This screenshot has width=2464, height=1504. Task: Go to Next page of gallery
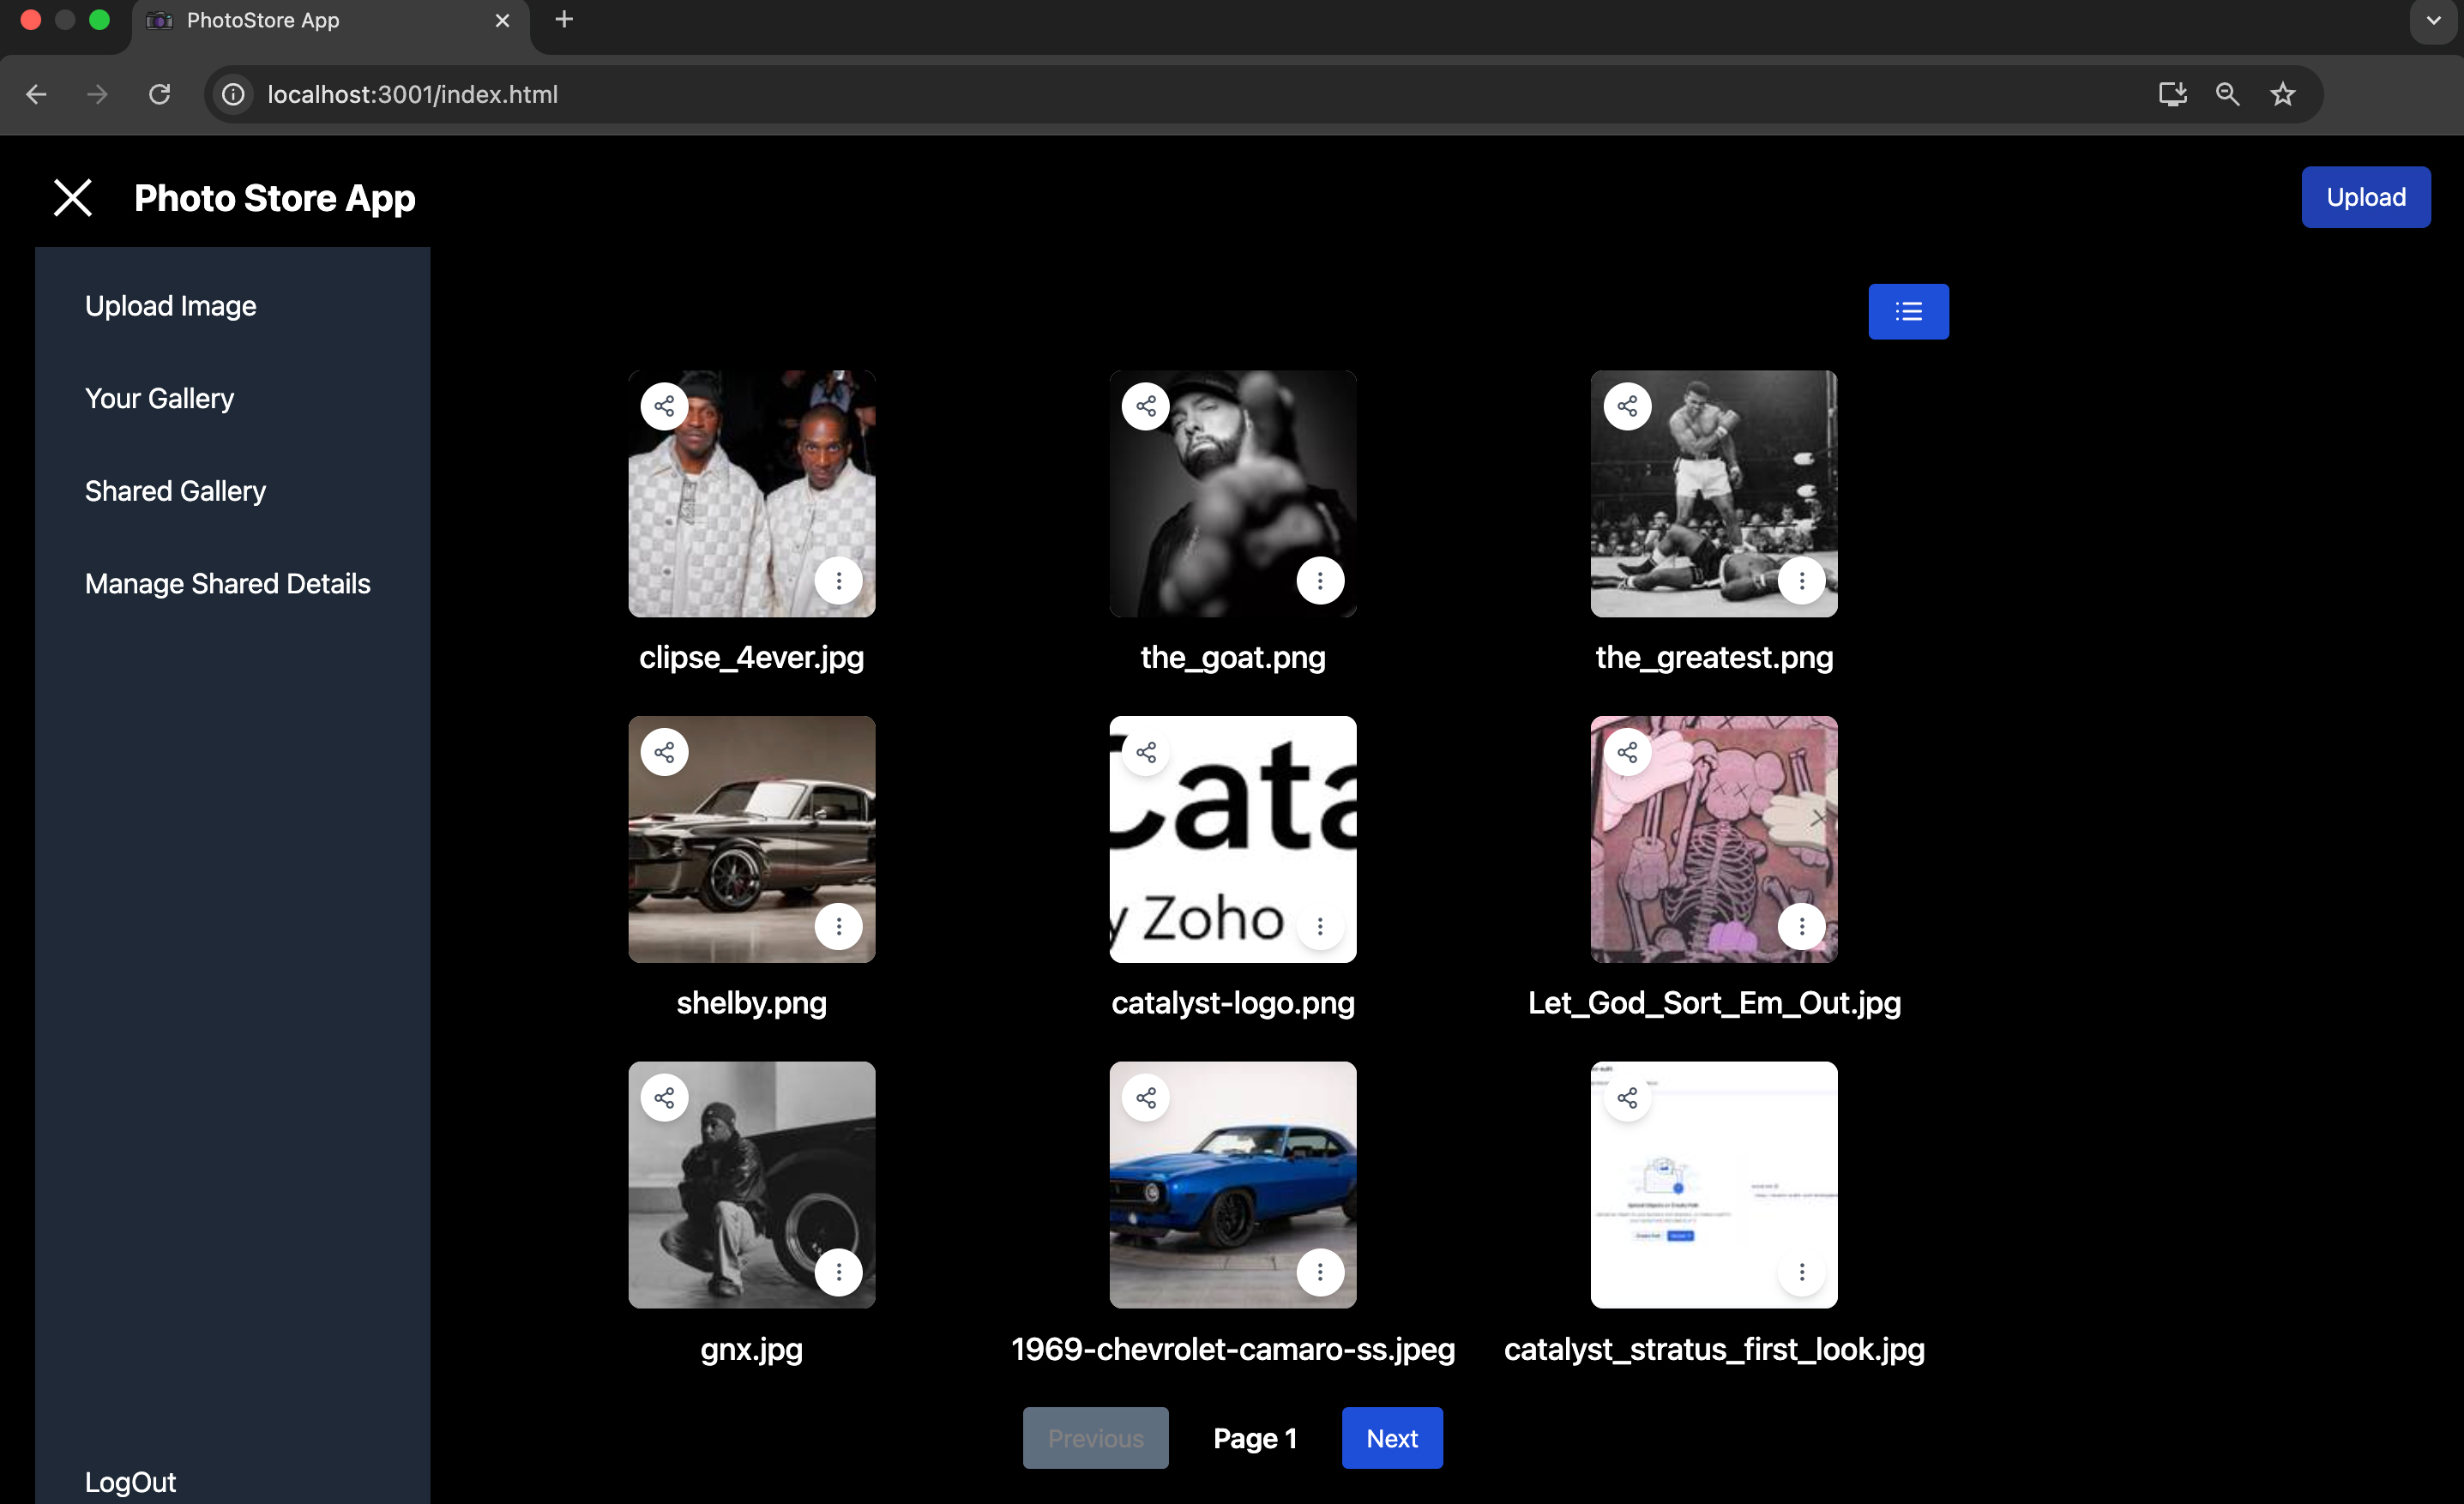tap(1391, 1438)
